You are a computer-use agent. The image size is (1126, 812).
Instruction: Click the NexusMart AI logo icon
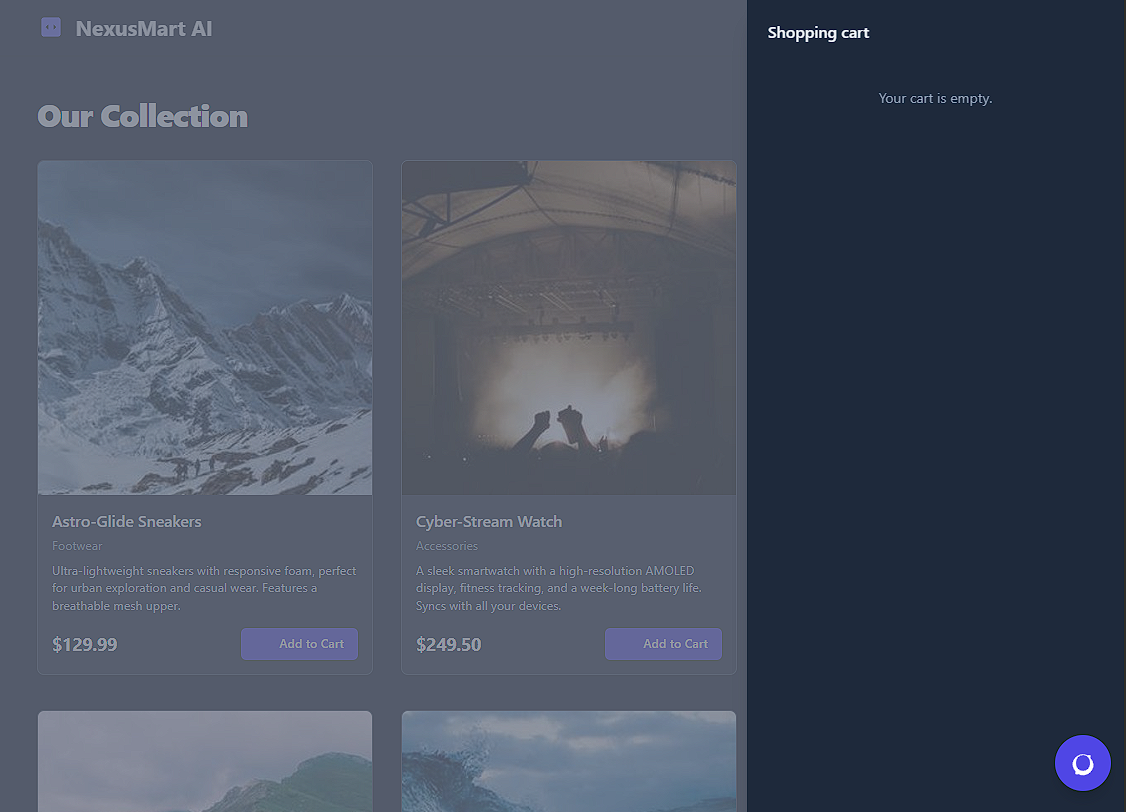pyautogui.click(x=51, y=28)
